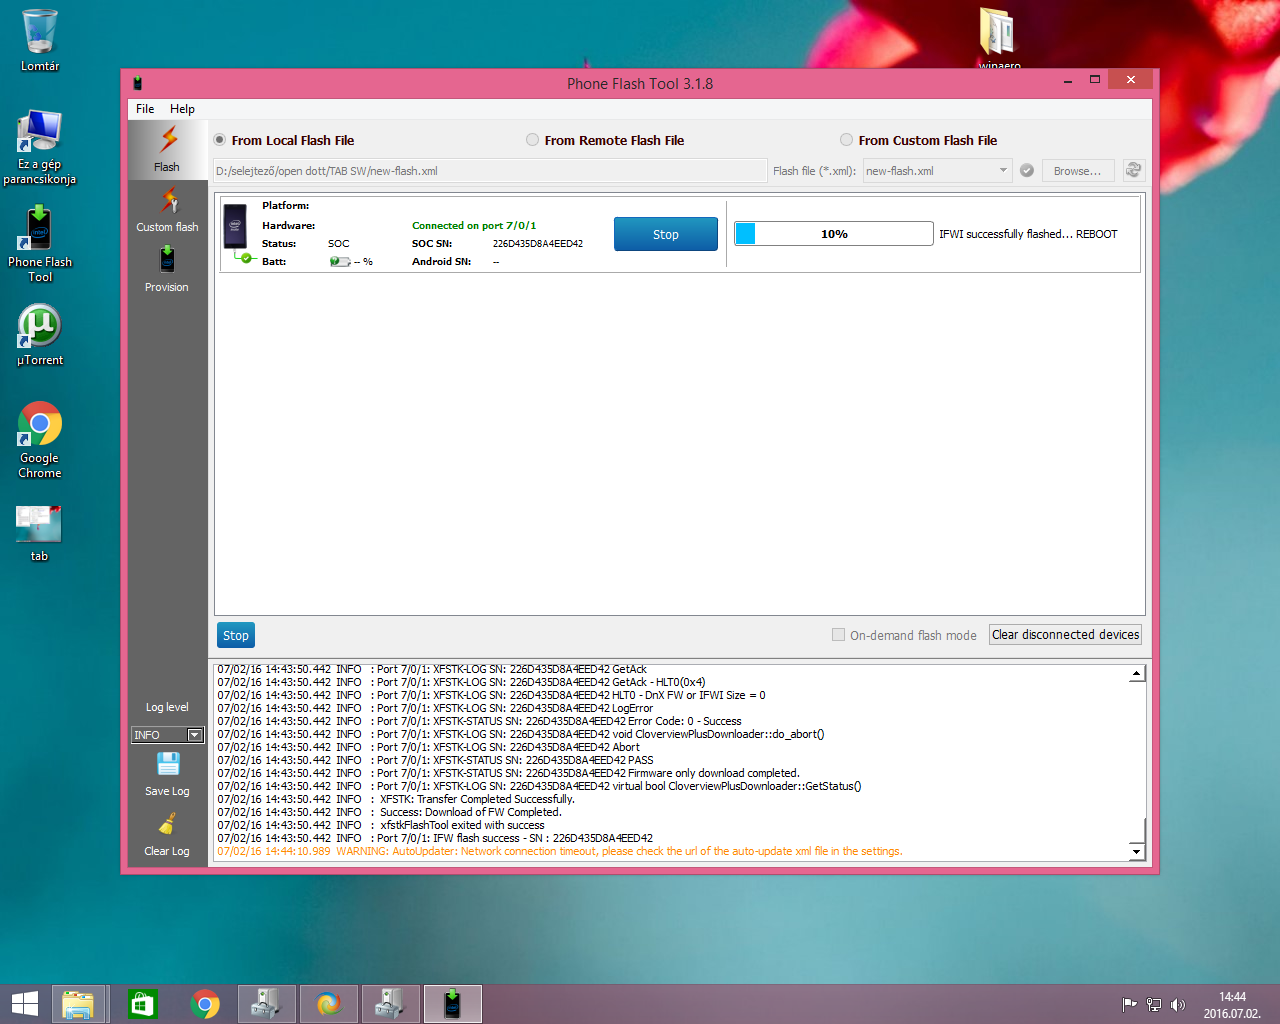Screen dimensions: 1280x1024
Task: Open File Explorer from taskbar
Action: 78,1004
